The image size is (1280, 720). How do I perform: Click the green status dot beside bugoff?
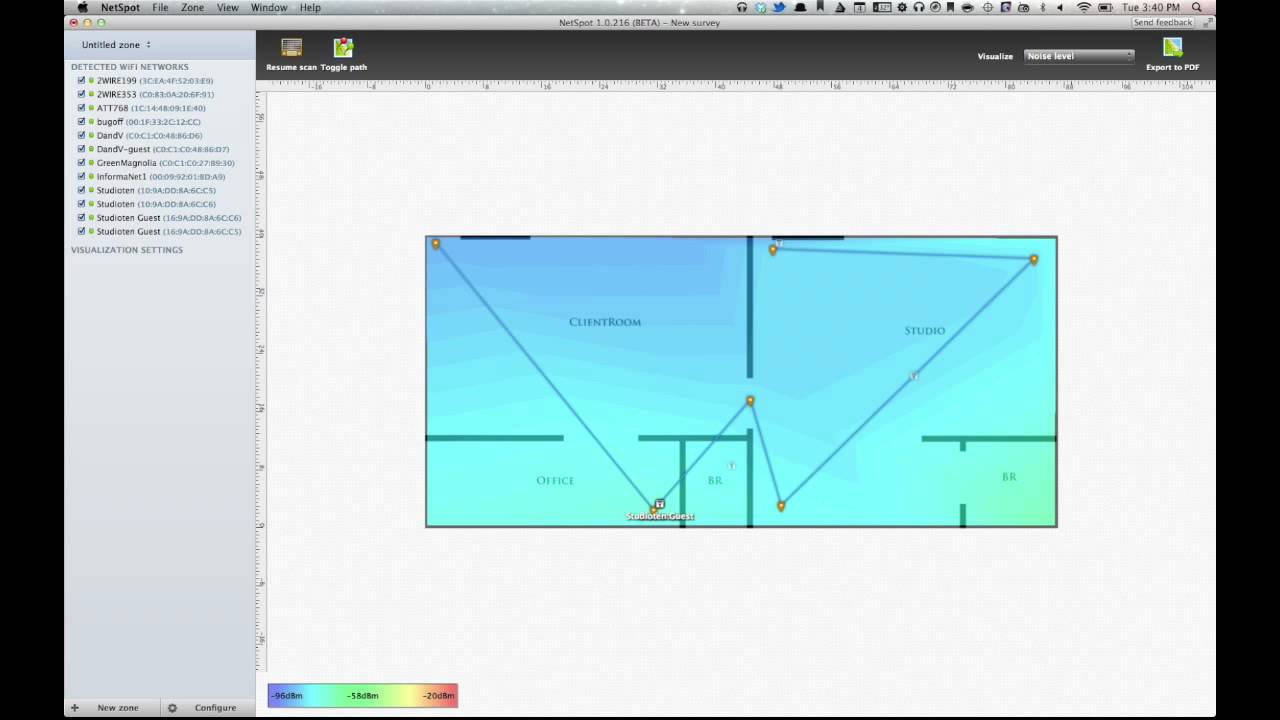click(91, 122)
